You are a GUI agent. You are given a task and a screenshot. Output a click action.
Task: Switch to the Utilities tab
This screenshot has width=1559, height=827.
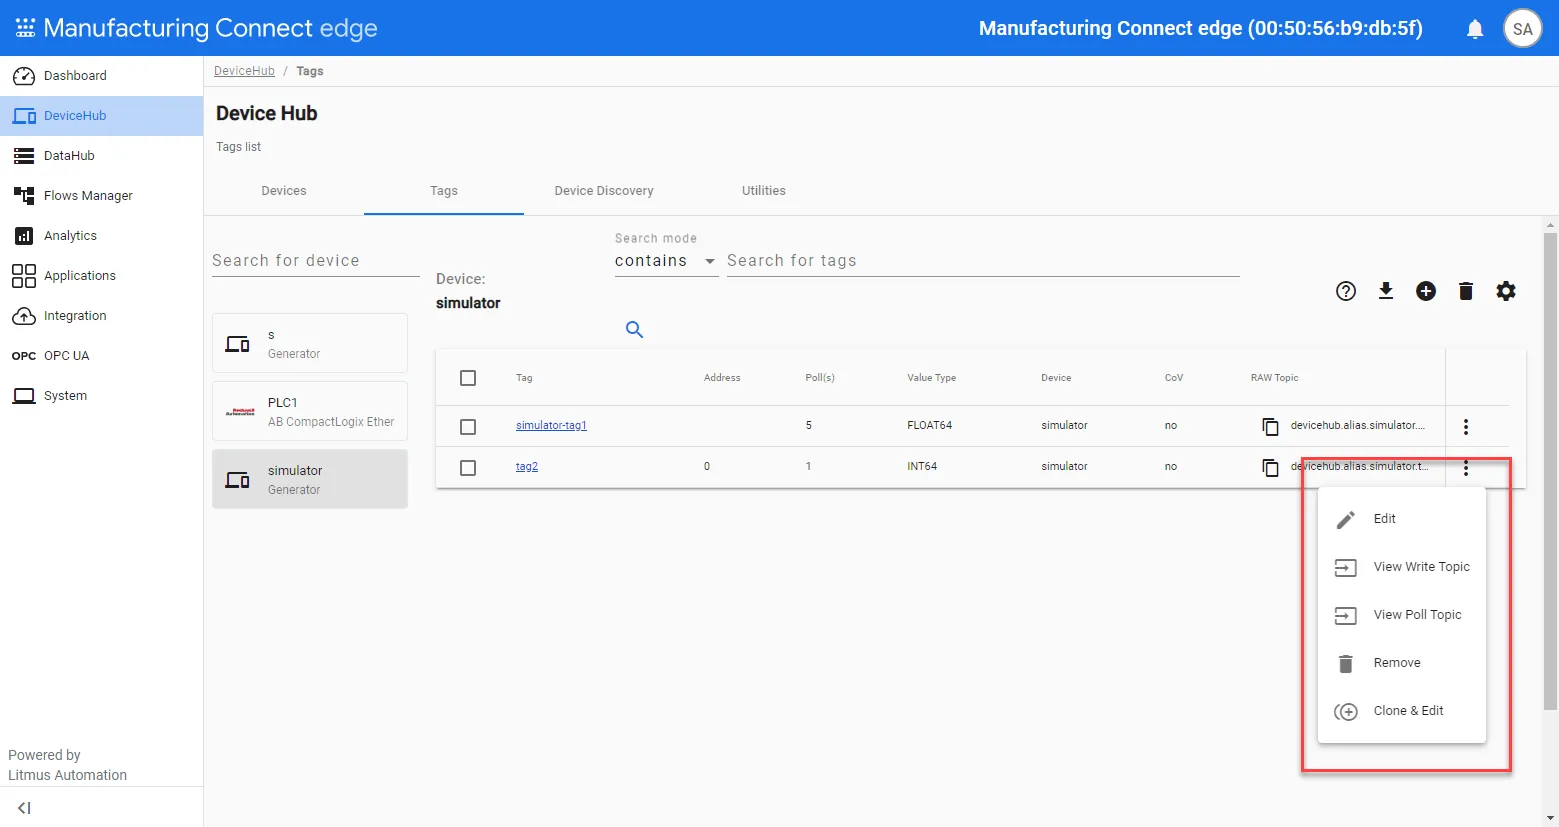pyautogui.click(x=764, y=191)
